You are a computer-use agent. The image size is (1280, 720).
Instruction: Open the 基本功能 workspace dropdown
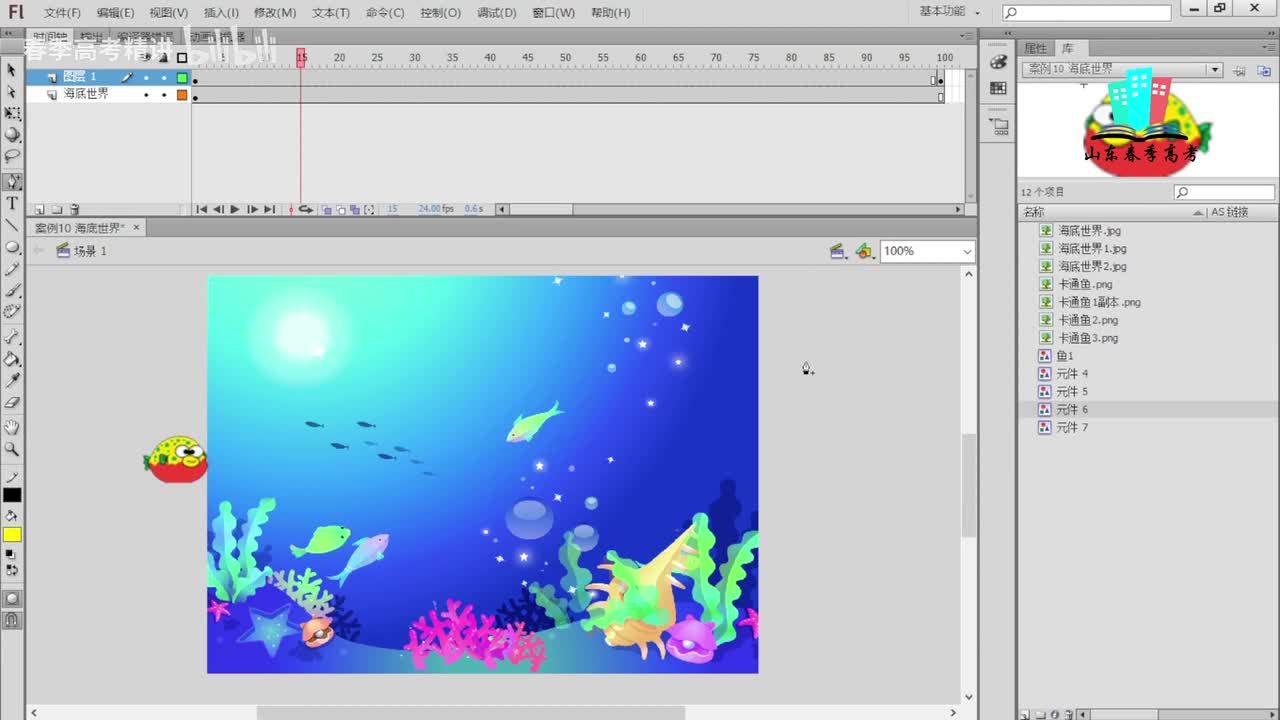click(948, 12)
